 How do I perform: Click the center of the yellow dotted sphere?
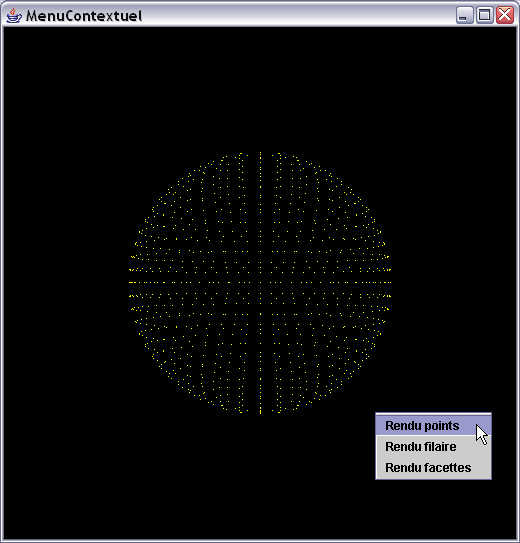(x=260, y=283)
